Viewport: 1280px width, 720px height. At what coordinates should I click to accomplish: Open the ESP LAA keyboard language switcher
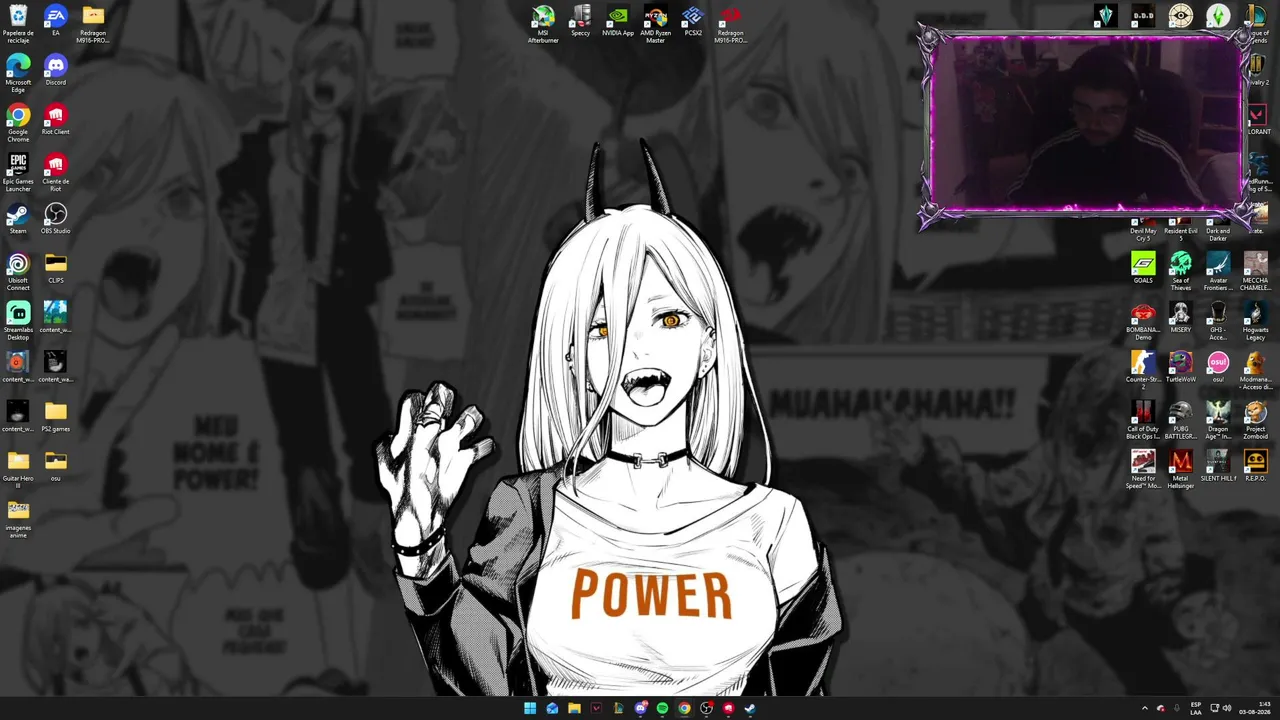(1196, 708)
